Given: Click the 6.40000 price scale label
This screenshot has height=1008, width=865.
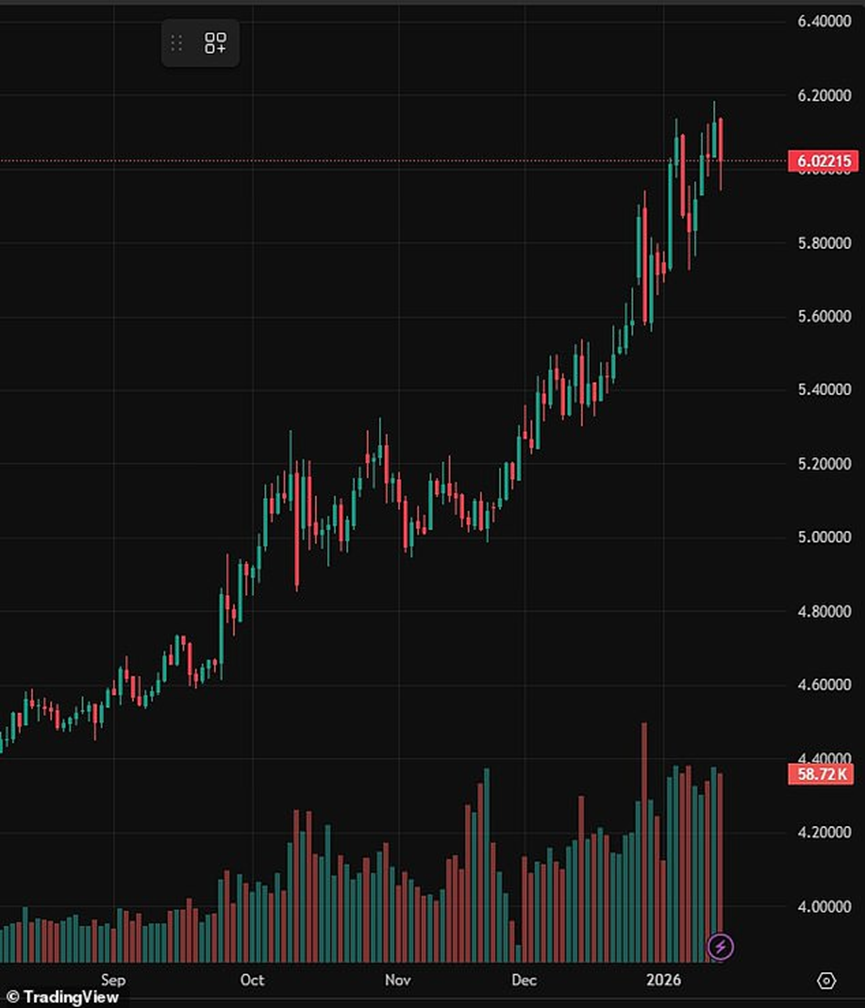Looking at the screenshot, I should tap(825, 21).
